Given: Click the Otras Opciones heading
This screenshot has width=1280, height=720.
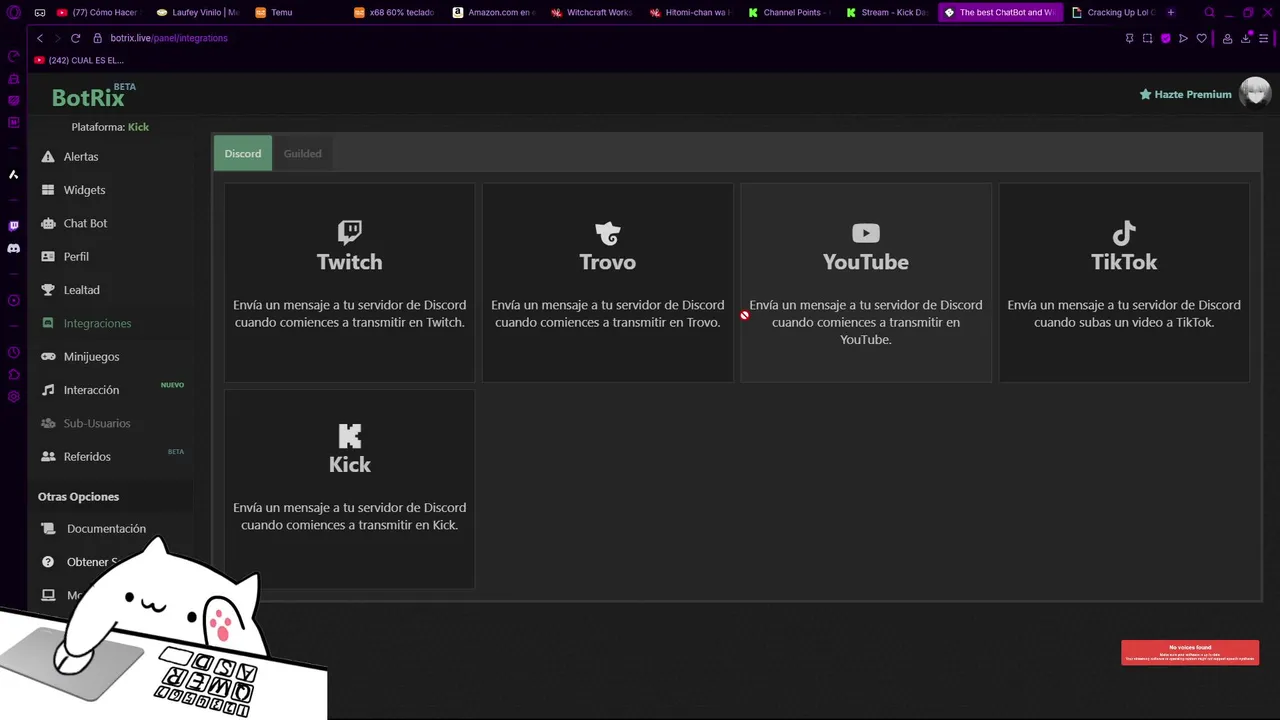Looking at the screenshot, I should click(x=78, y=497).
